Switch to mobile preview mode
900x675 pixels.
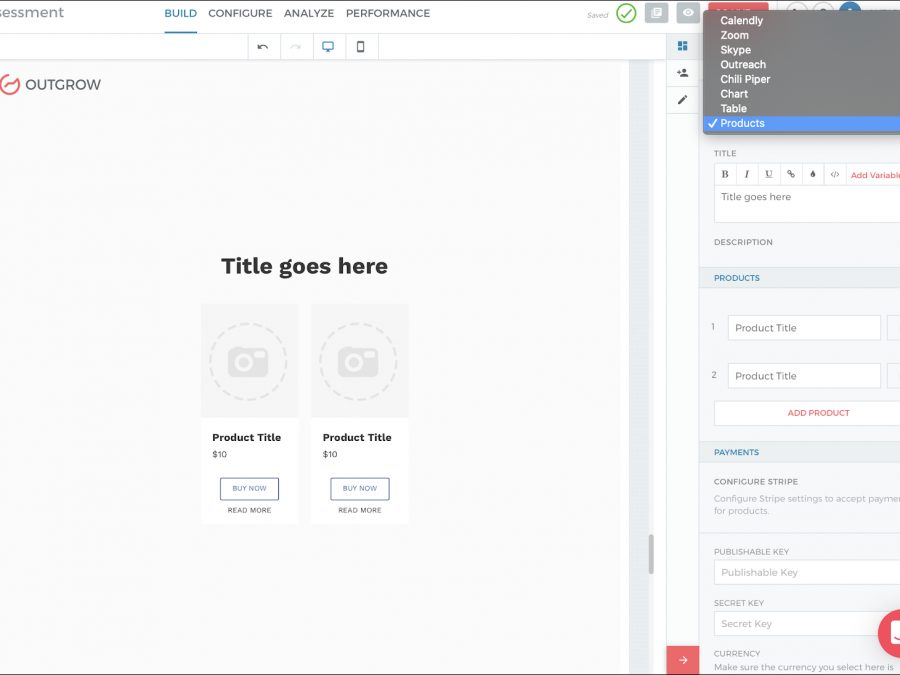click(361, 47)
